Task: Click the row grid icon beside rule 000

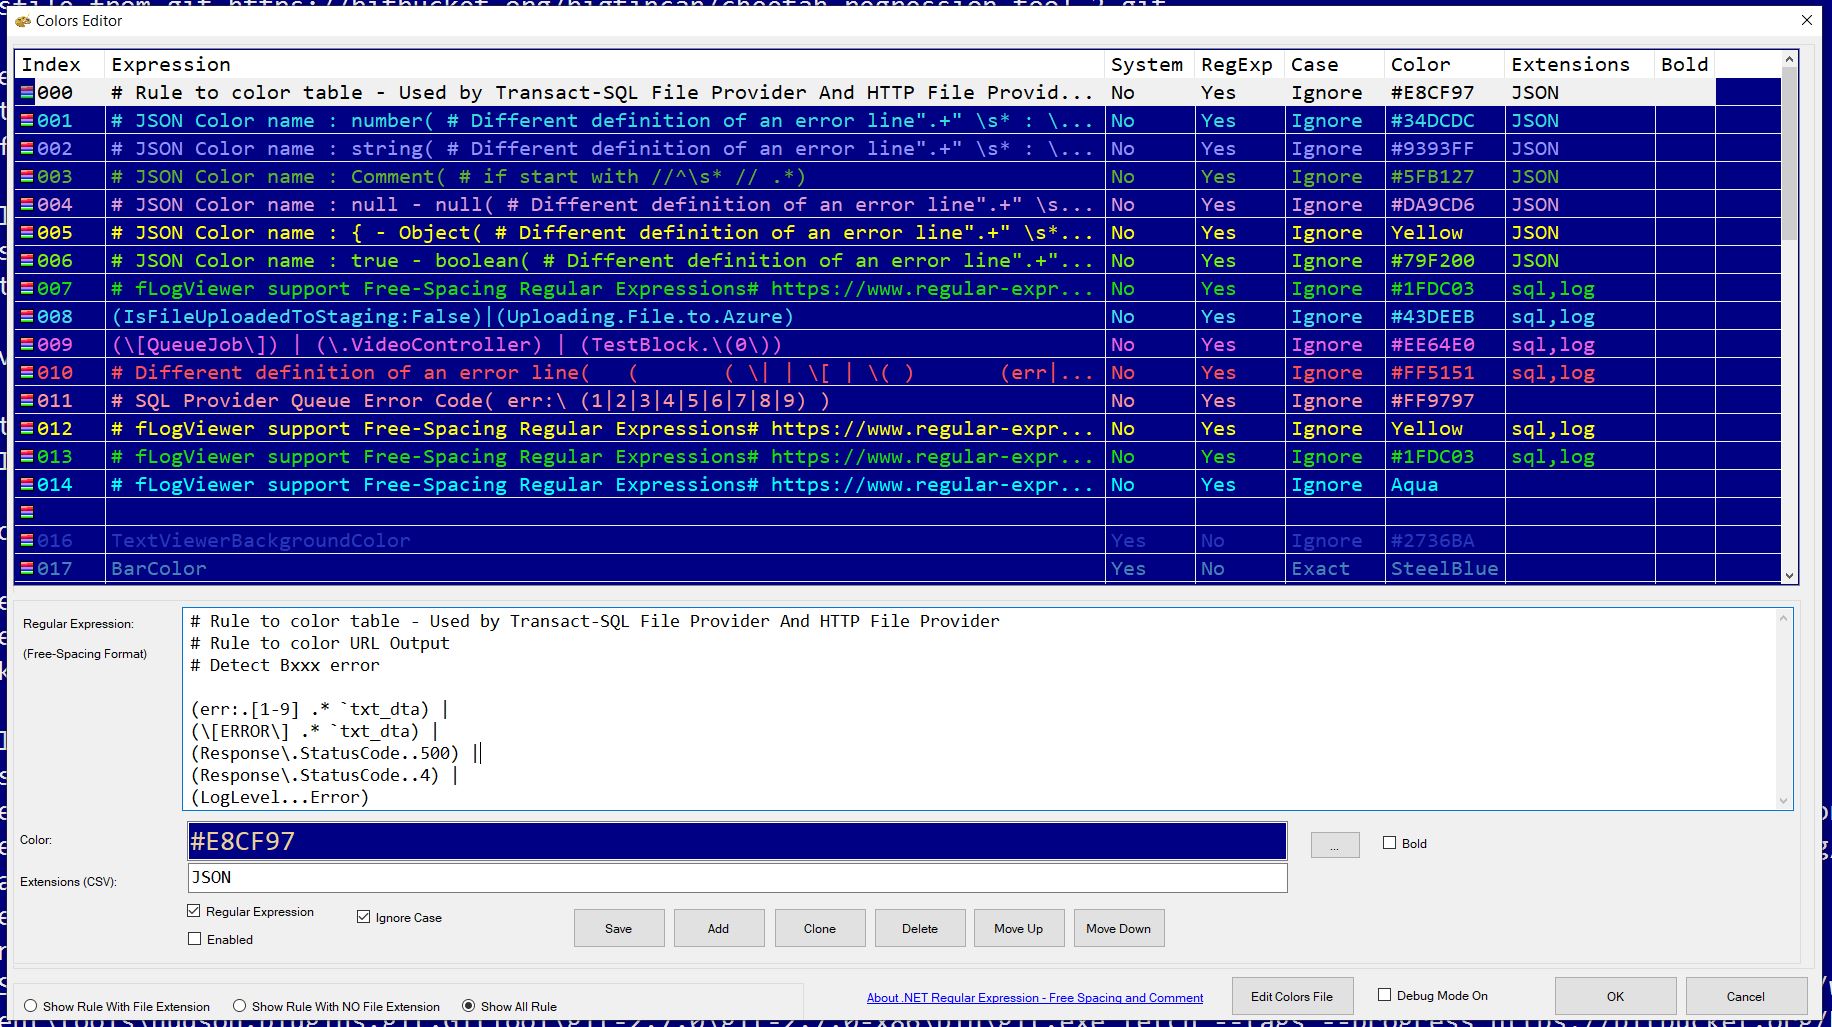Action: pyautogui.click(x=28, y=92)
